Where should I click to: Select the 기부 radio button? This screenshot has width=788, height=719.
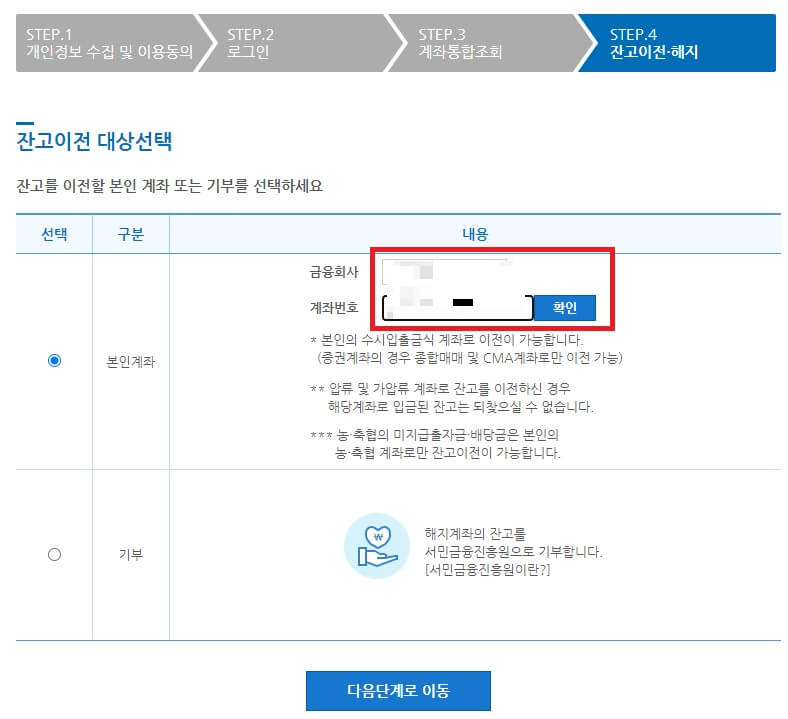(54, 554)
